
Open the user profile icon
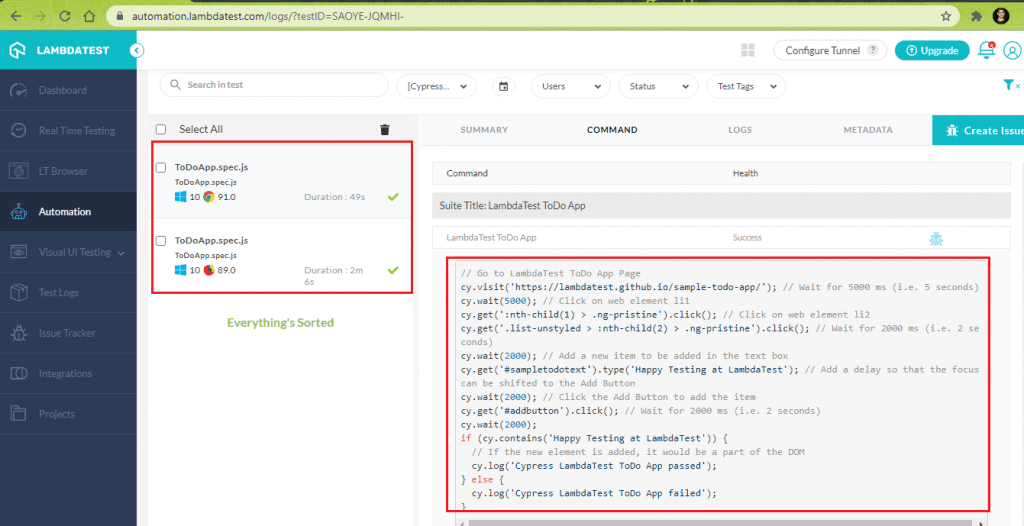(x=1012, y=50)
